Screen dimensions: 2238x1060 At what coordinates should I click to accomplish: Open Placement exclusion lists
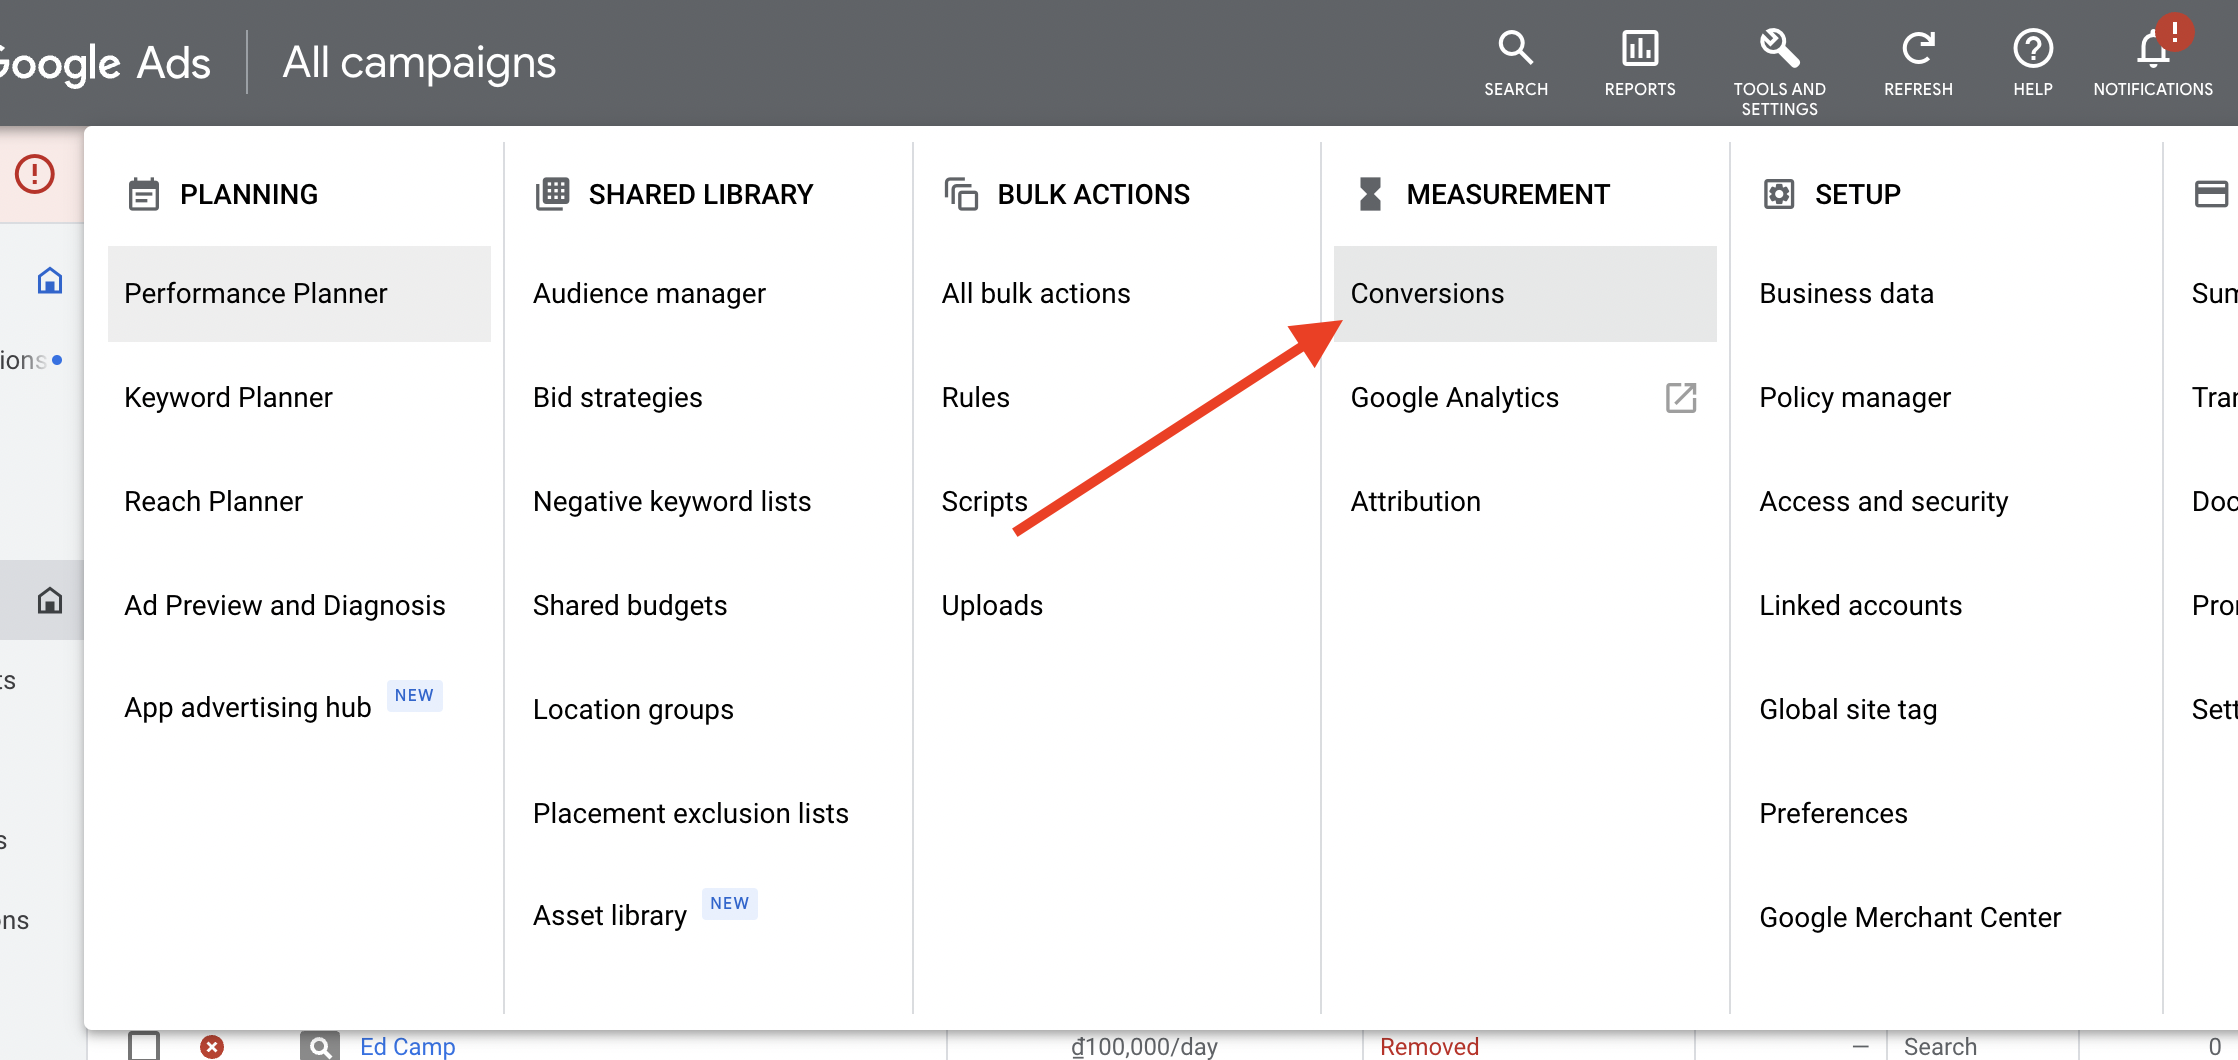click(691, 814)
